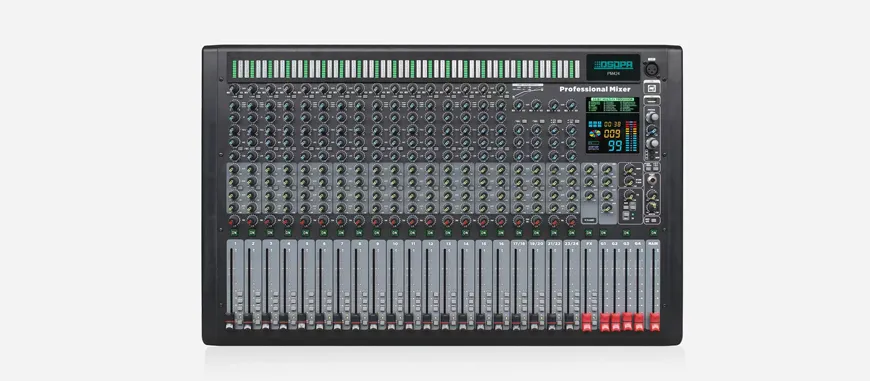Toggle the green ON button above channel 10
870x381 pixels.
click(395, 233)
